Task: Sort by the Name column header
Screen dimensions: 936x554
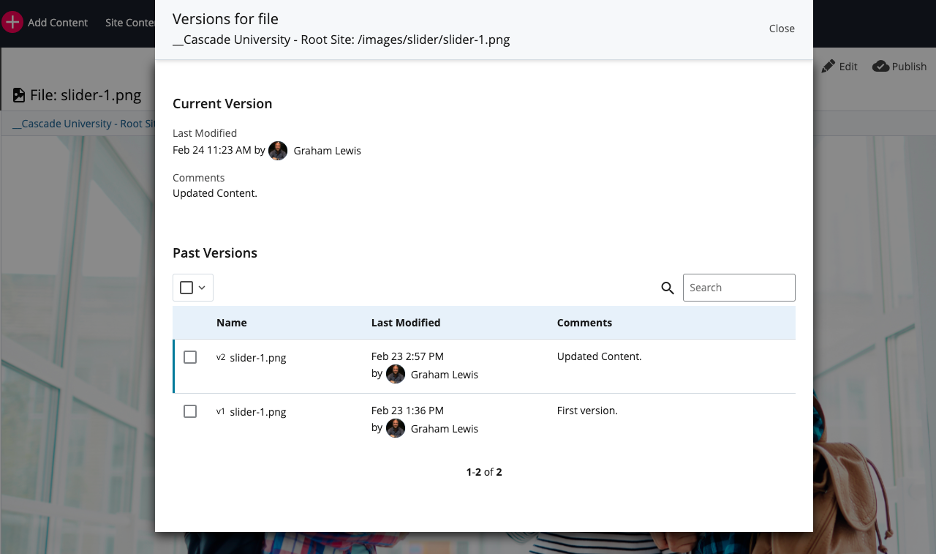Action: 232,322
